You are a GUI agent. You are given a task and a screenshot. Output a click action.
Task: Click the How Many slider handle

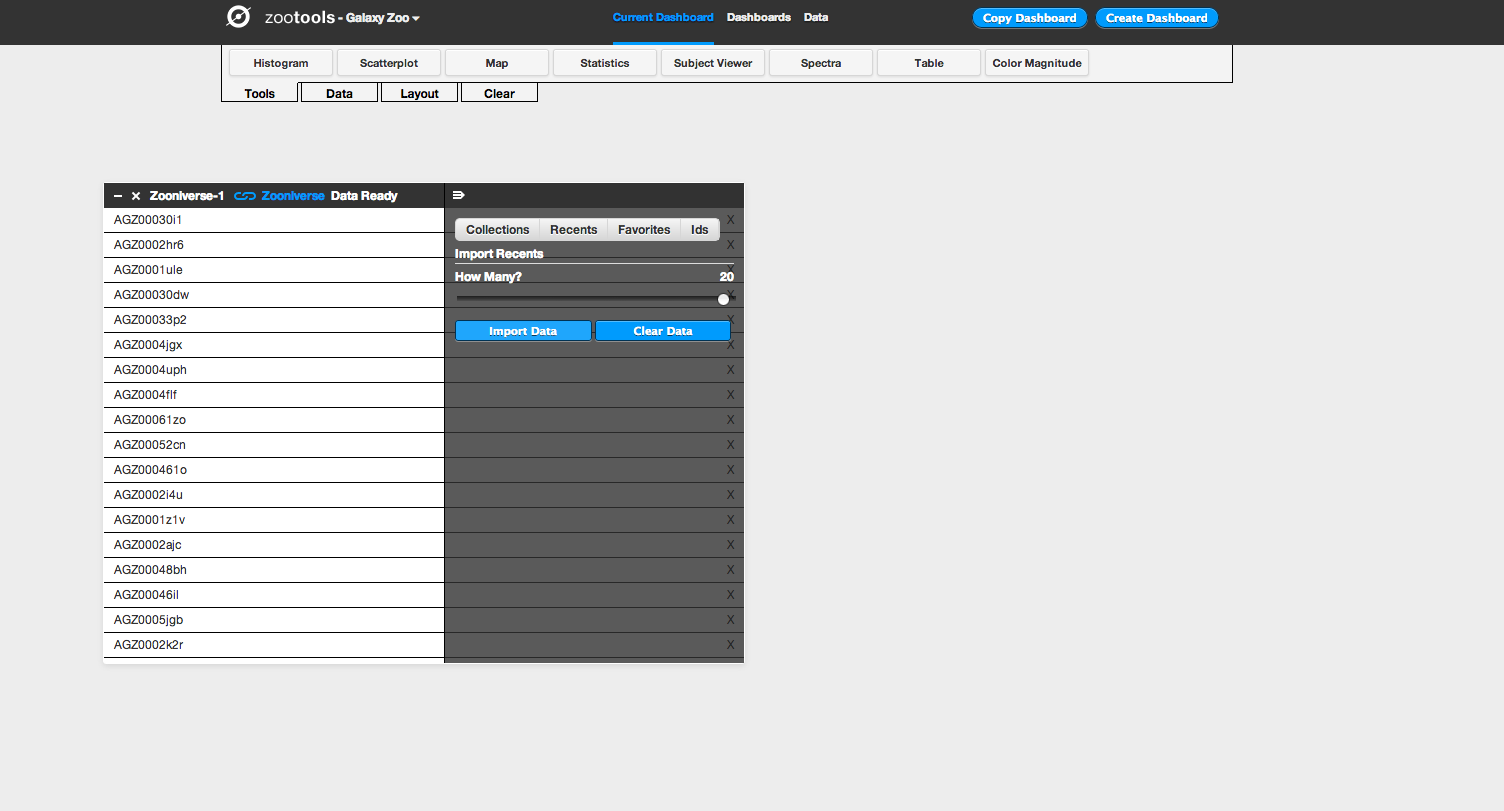coord(723,299)
